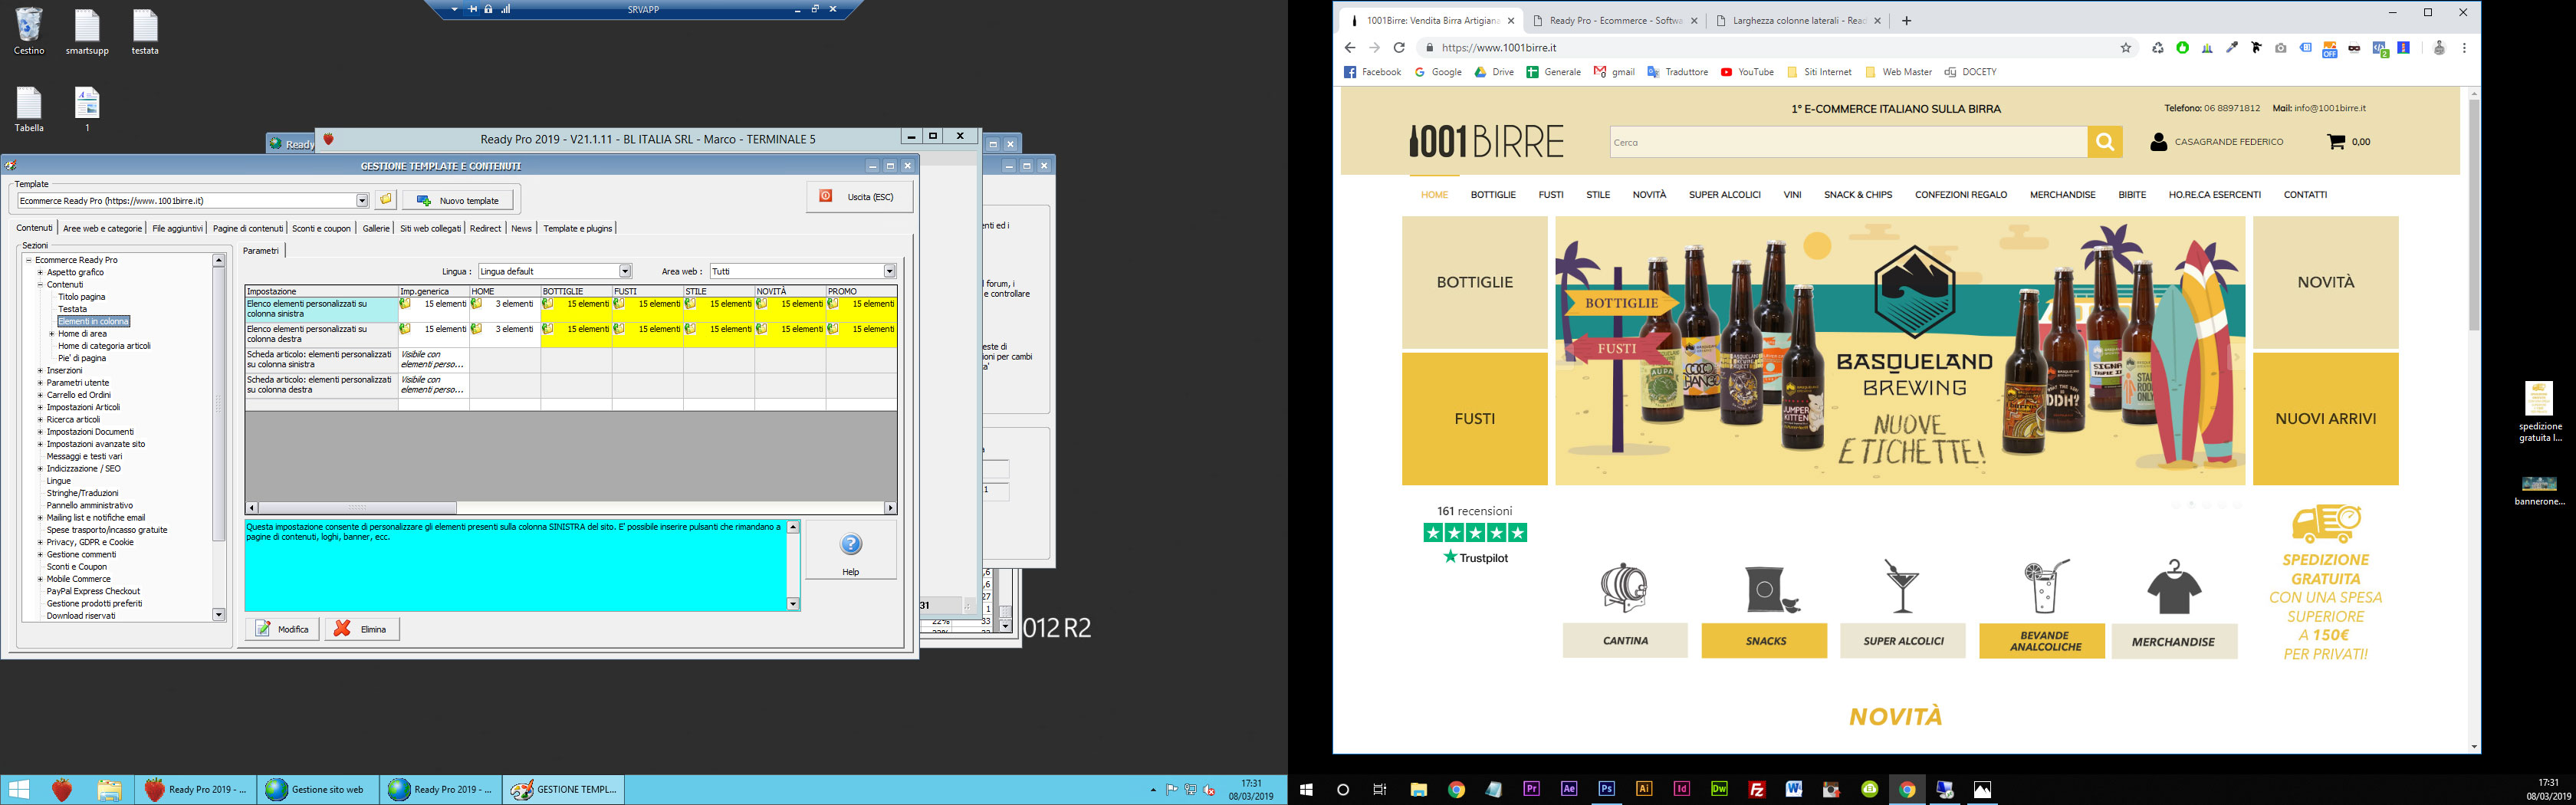This screenshot has height=805, width=2576.
Task: Click the search magnifier on 1001Birre site
Action: 2104,142
